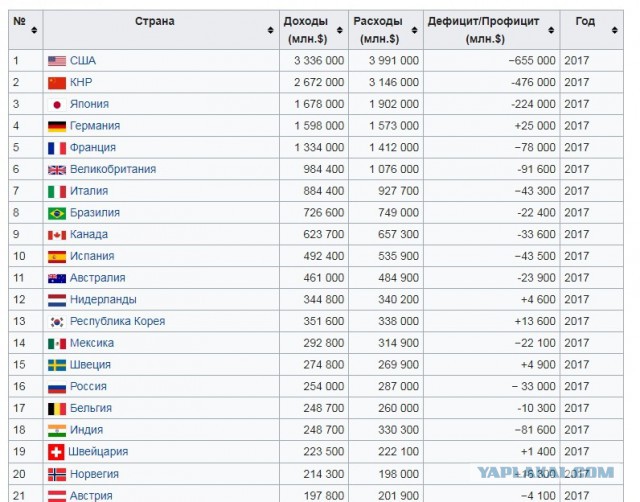
Task: Follow the Италия link
Action: tap(89, 191)
